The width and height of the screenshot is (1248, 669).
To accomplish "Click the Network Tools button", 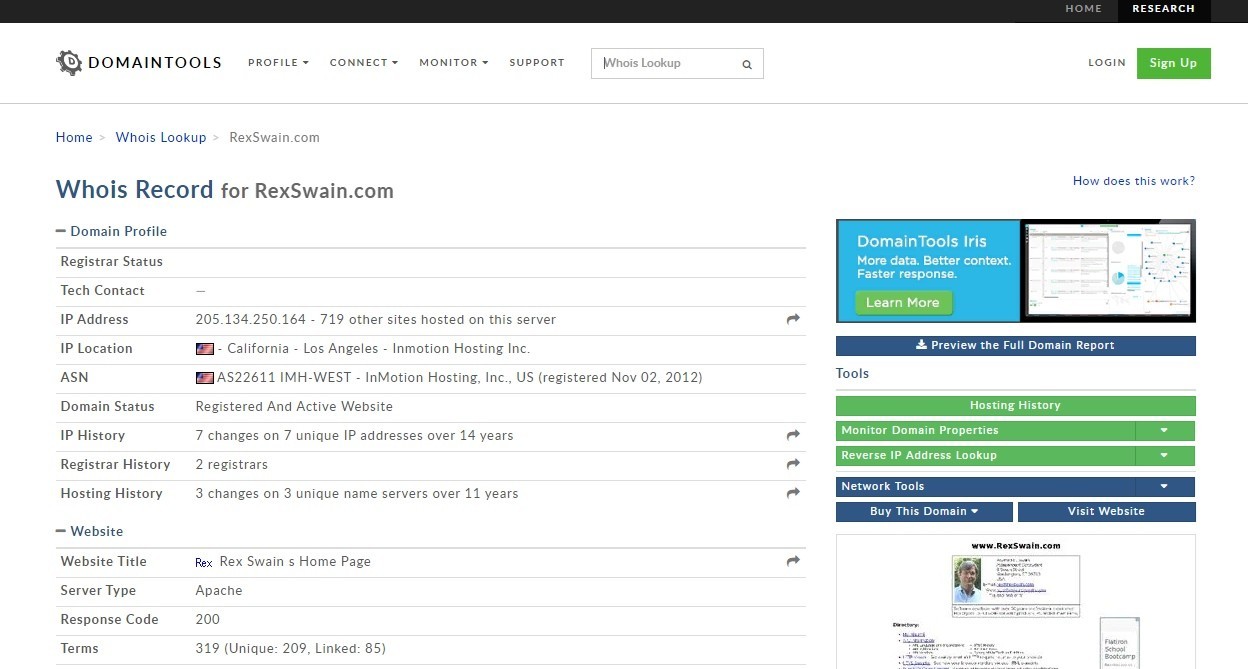I will coord(985,486).
